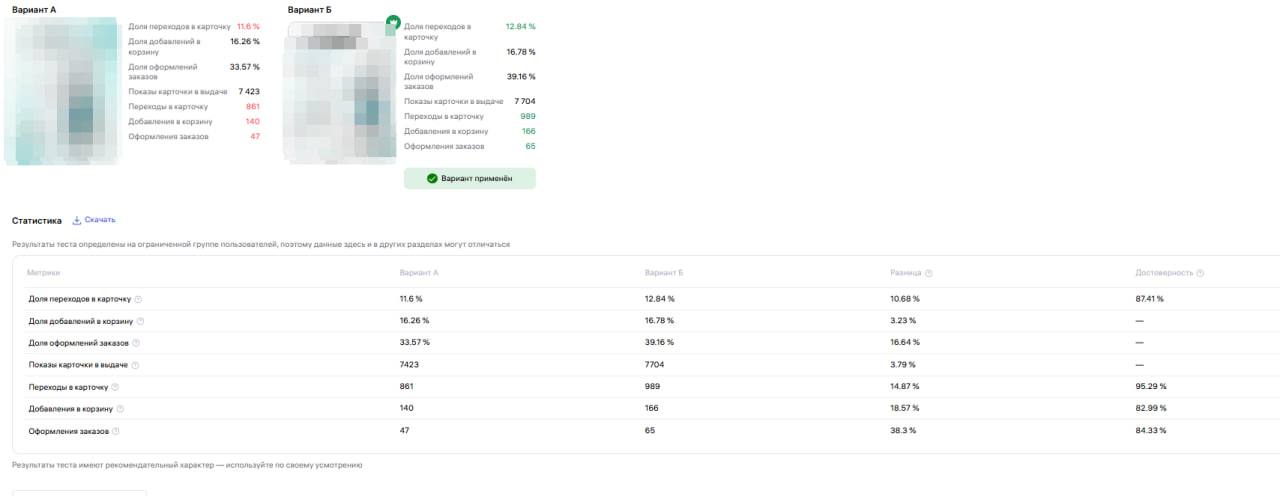Click the red 861 value in Вариант А summary
The height and width of the screenshot is (496, 1280).
pos(252,106)
